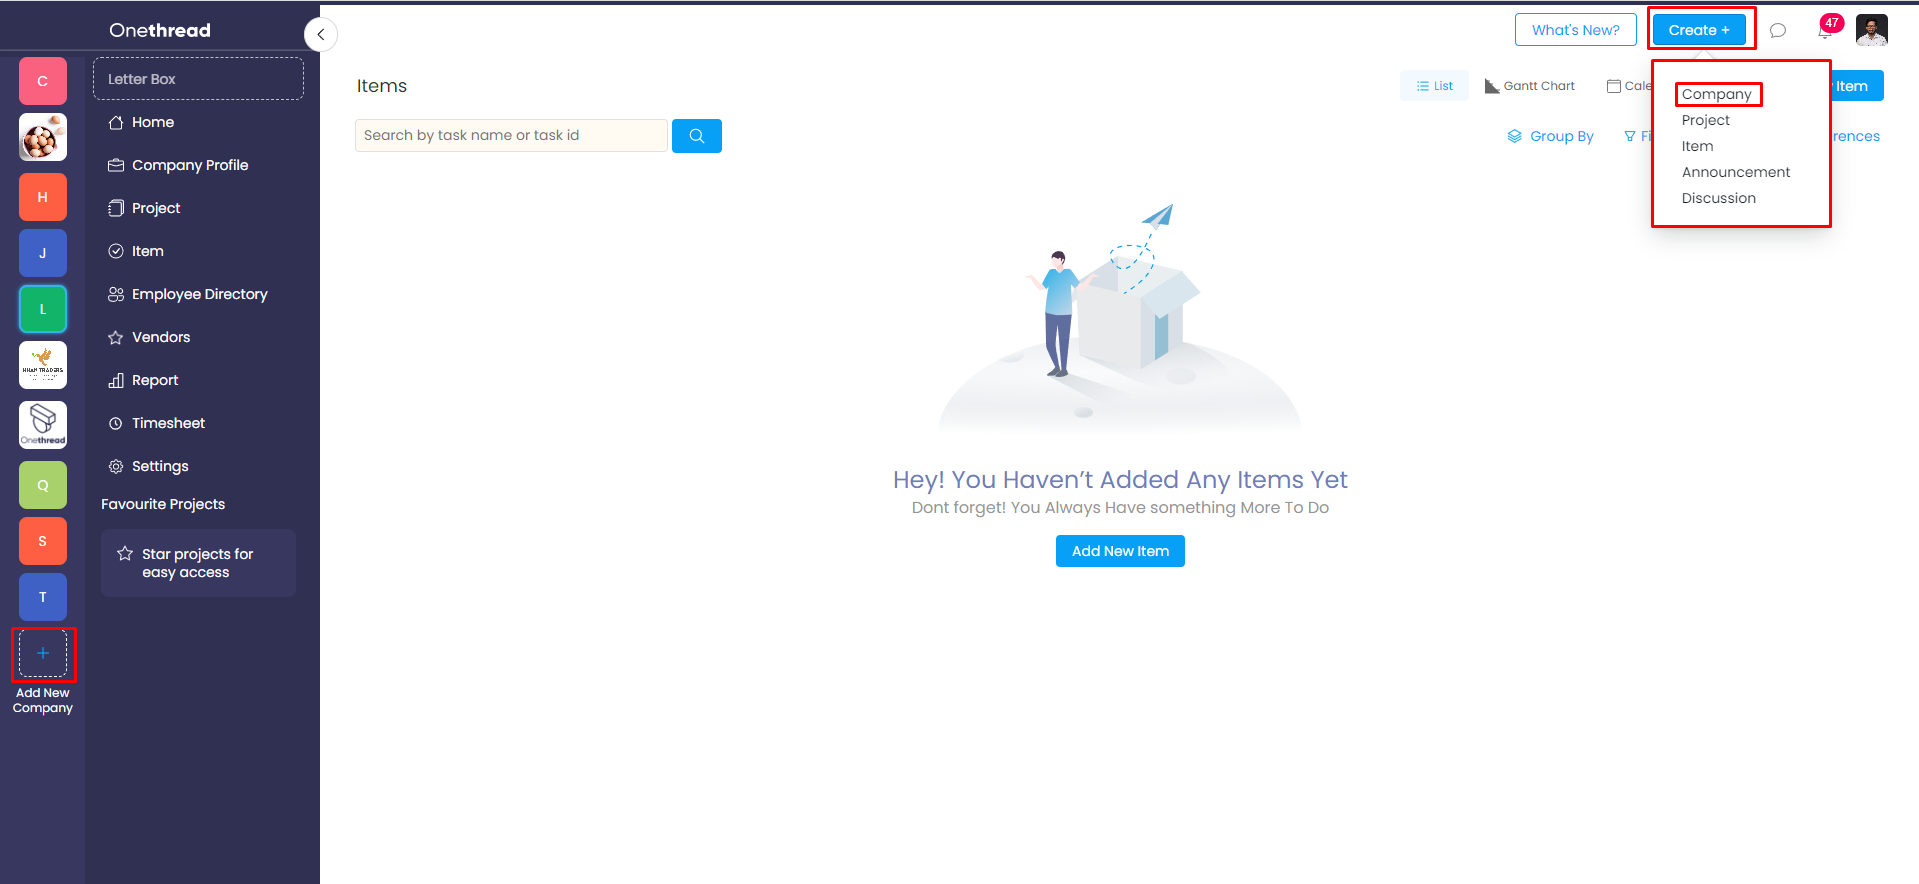Image resolution: width=1919 pixels, height=884 pixels.
Task: Select the light green Q company icon
Action: click(43, 485)
